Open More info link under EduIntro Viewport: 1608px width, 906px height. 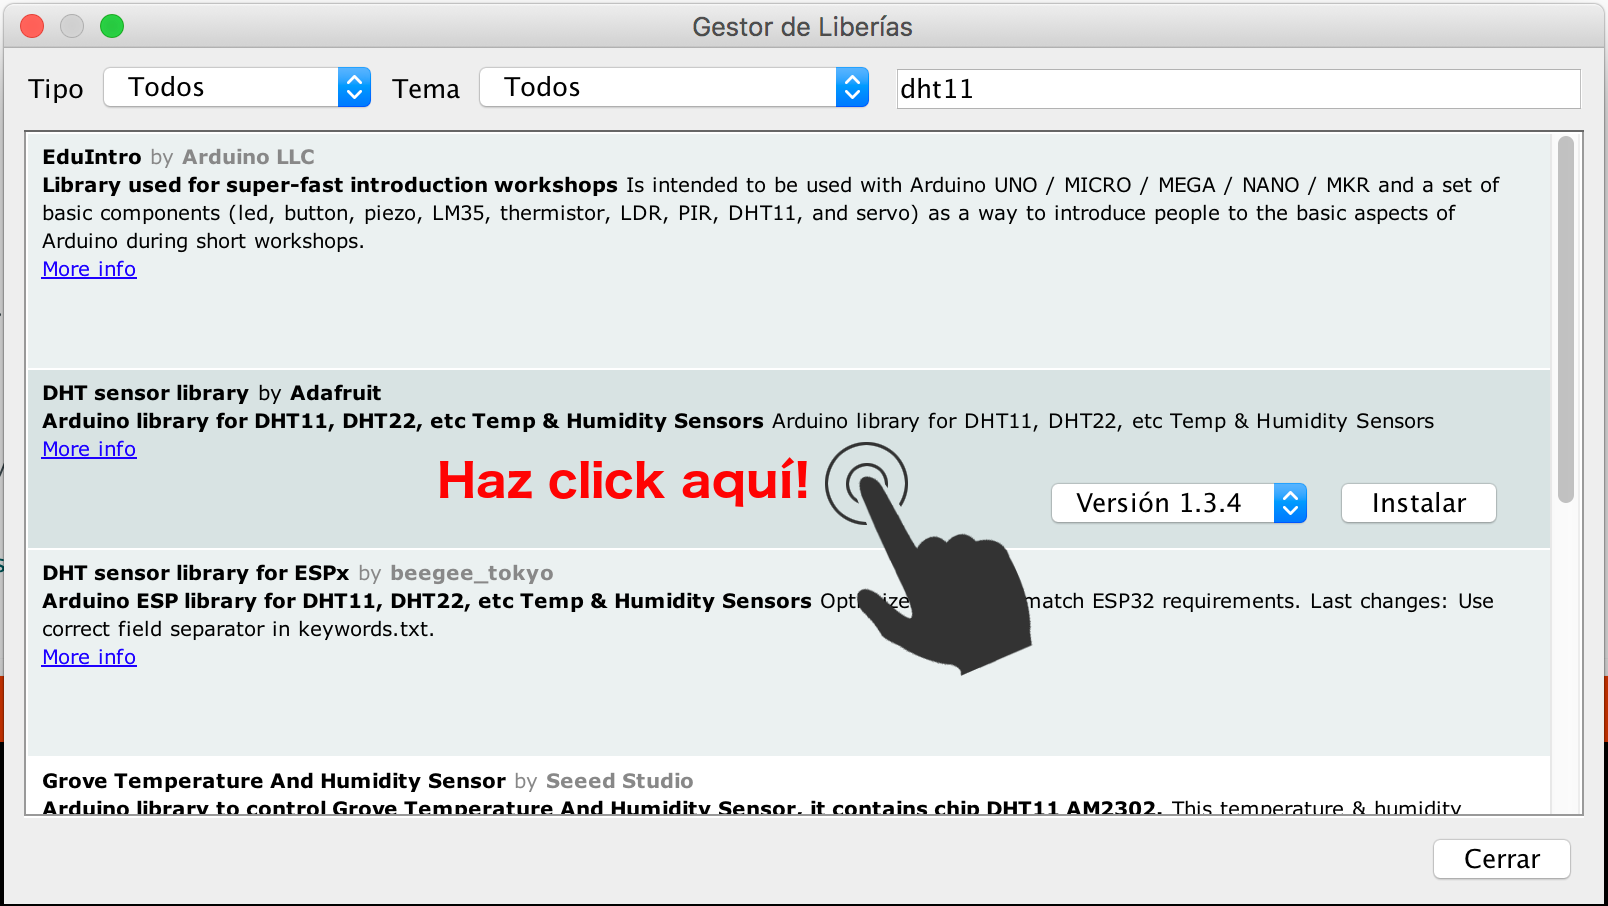click(x=89, y=269)
